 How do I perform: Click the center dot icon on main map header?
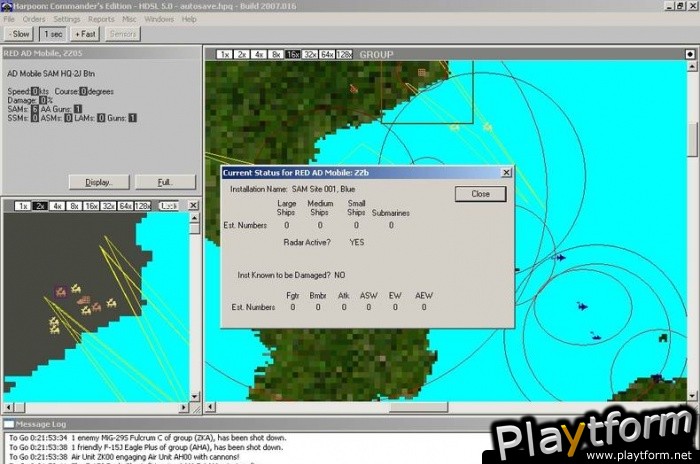pyautogui.click(x=690, y=54)
